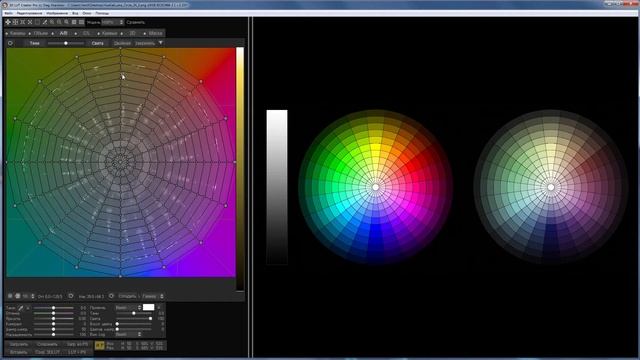The image size is (640, 360).
Task: Click the grayscale gradient strip in the preview
Action: click(277, 187)
